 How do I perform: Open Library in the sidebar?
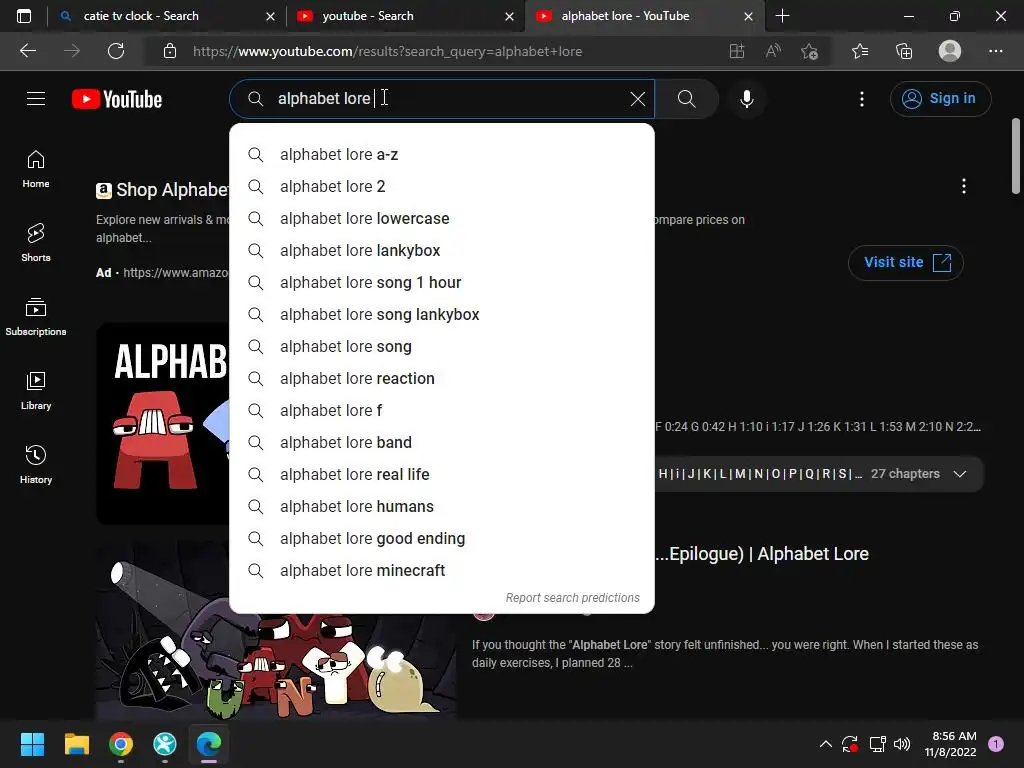pyautogui.click(x=36, y=391)
